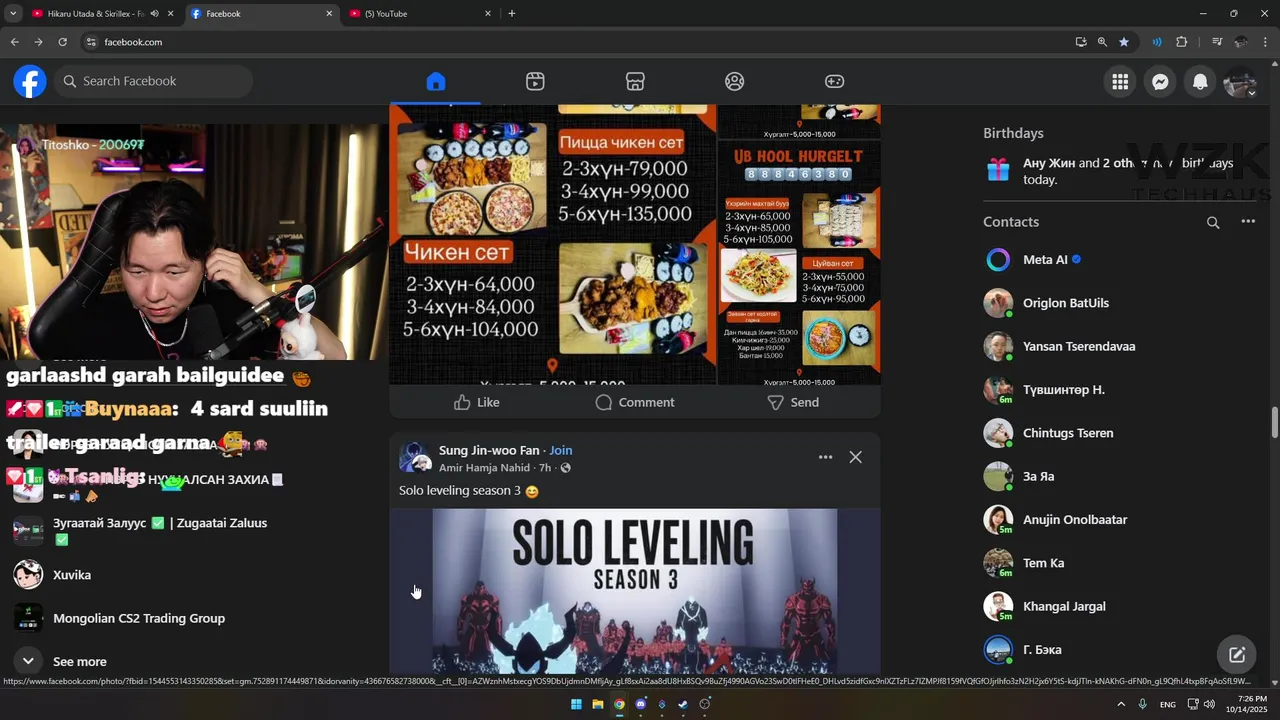Open the Solo Leveling post options menu
Image resolution: width=1280 pixels, height=720 pixels.
[825, 457]
